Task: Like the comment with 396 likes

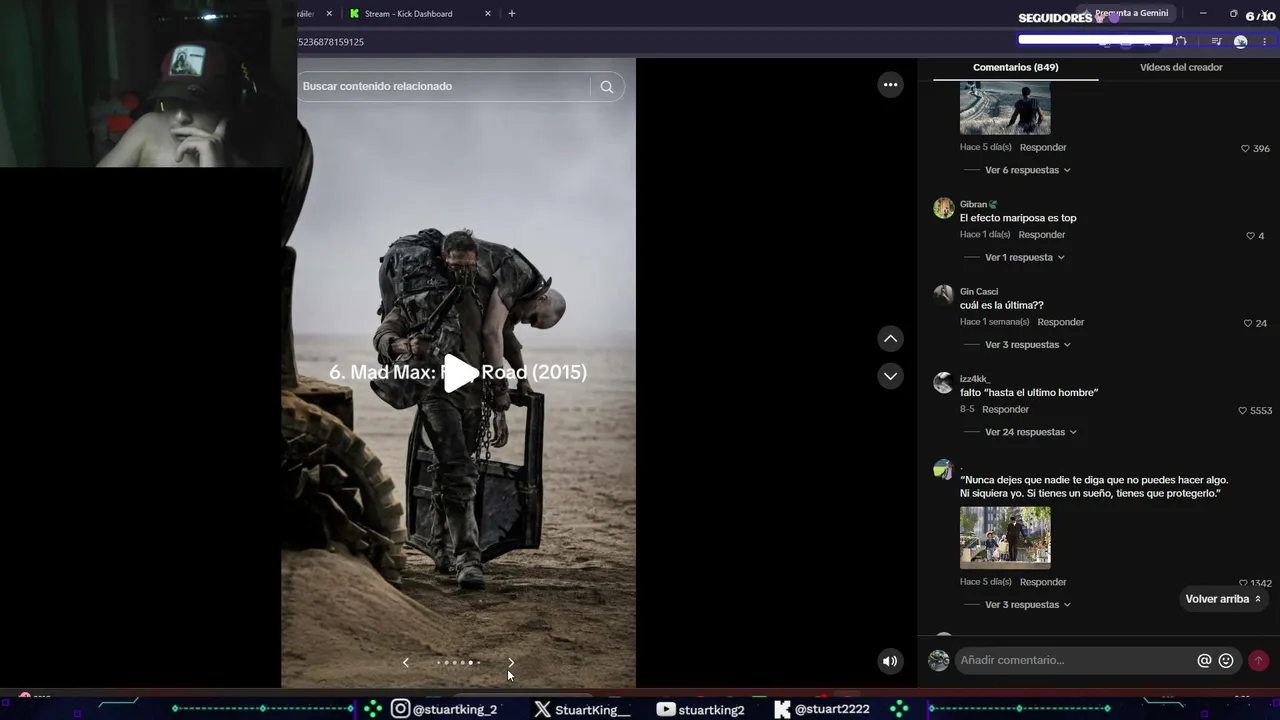Action: [1245, 149]
